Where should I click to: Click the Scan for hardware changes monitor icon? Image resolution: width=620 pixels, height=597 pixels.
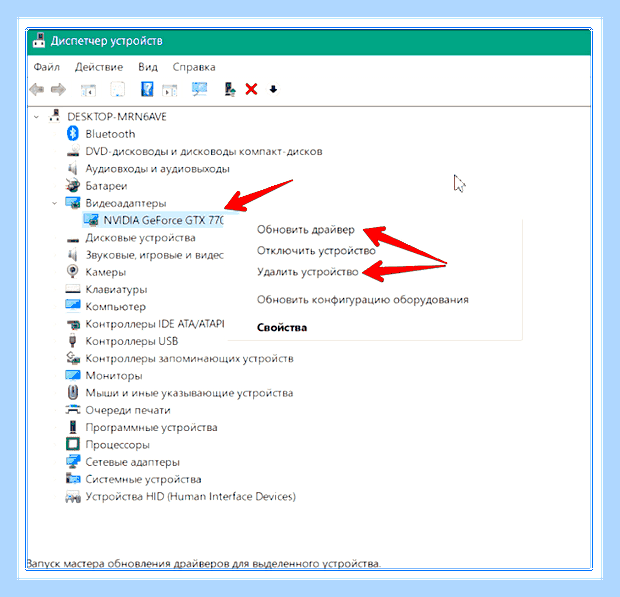coord(200,89)
